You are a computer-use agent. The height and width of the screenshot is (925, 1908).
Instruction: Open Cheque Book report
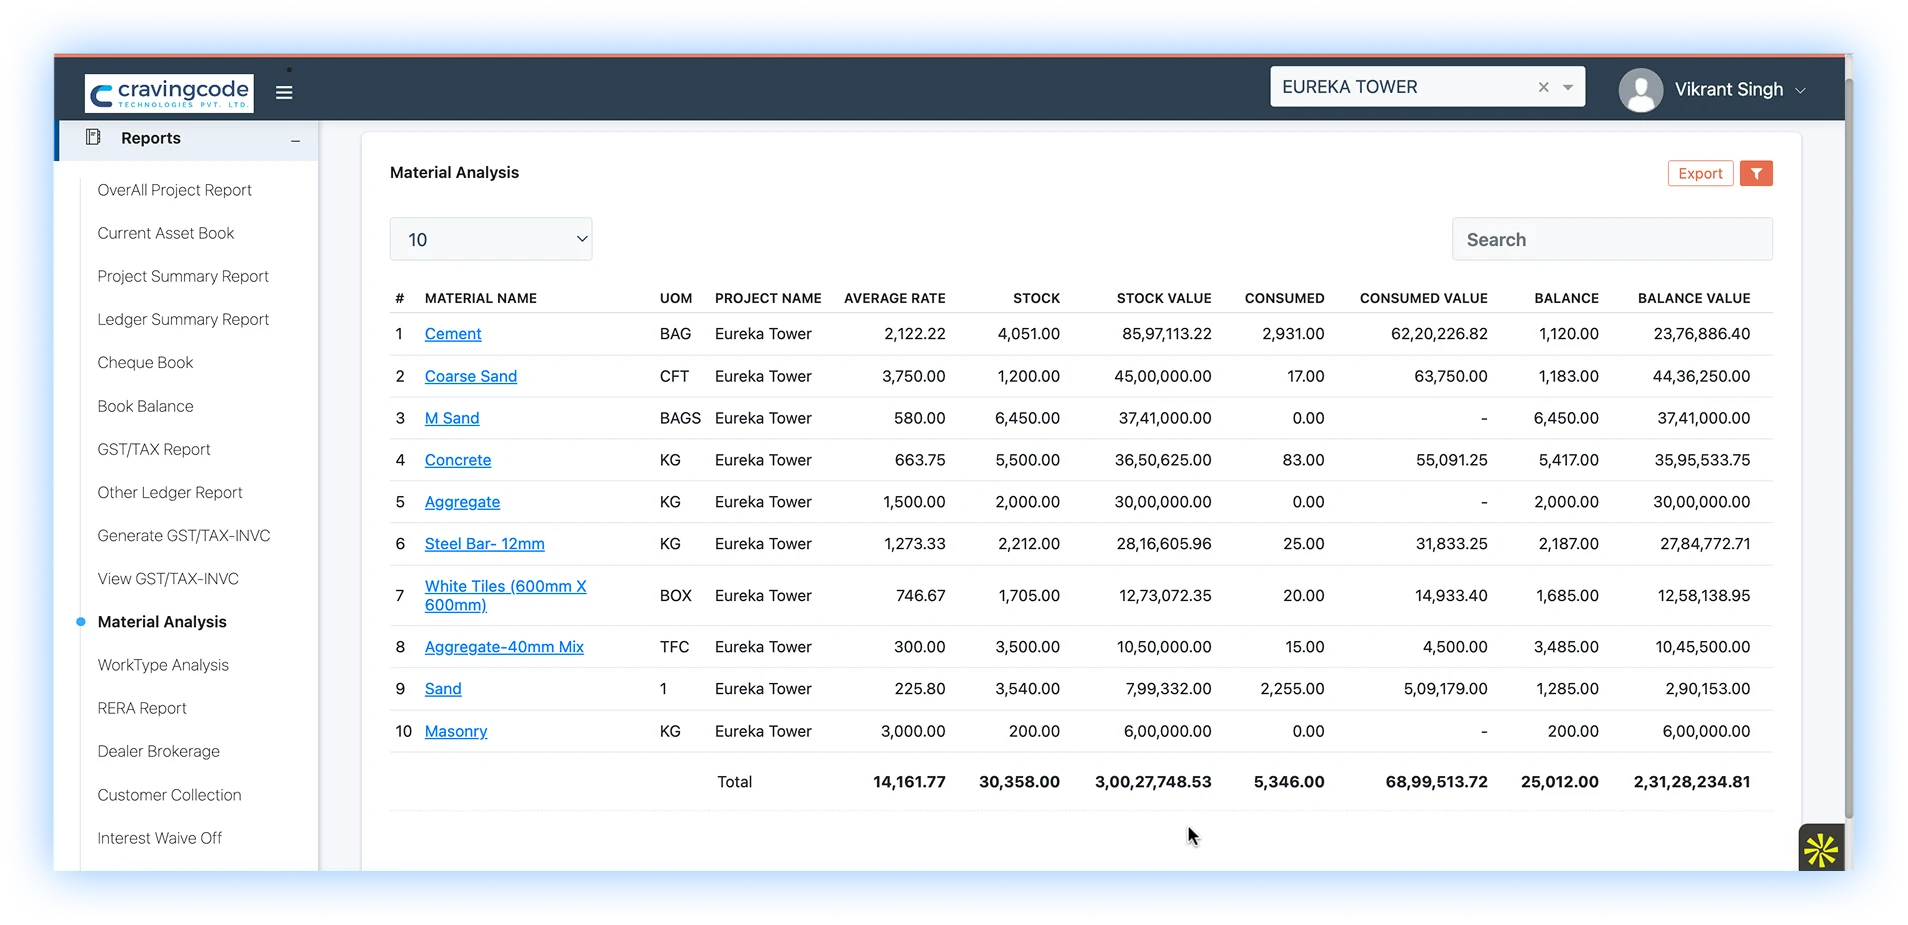(x=145, y=362)
